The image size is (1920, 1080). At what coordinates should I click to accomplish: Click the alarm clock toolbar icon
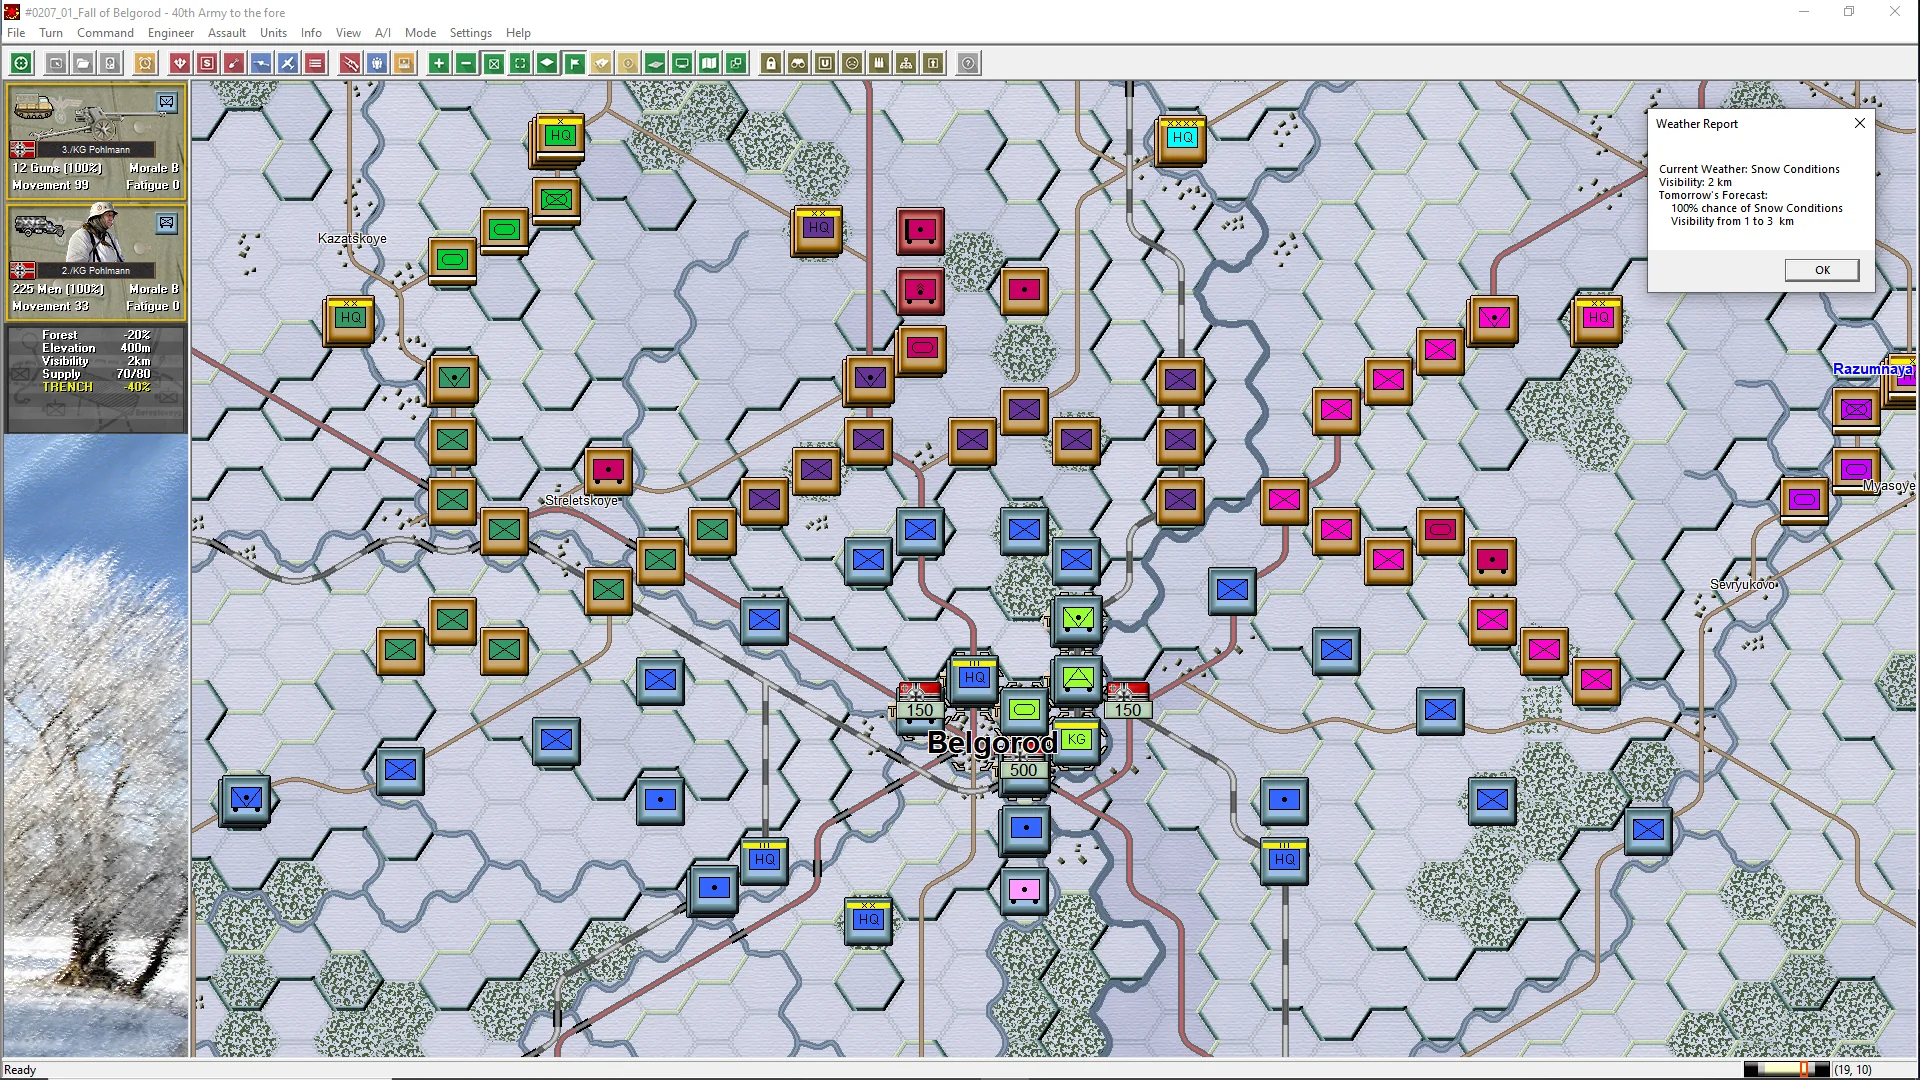click(x=145, y=64)
